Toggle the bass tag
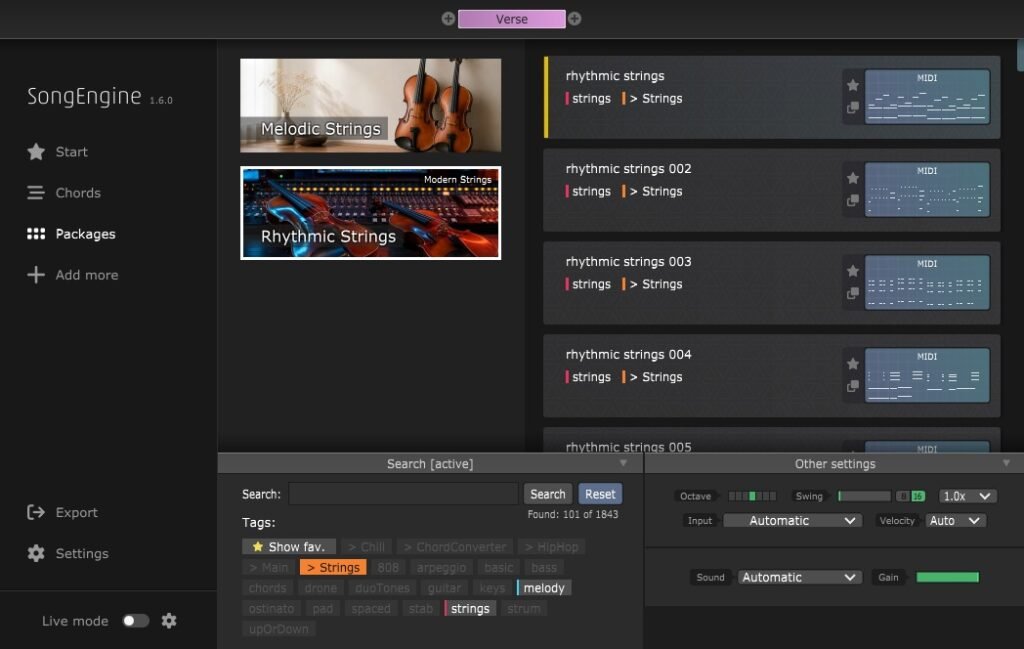The width and height of the screenshot is (1024, 649). [x=544, y=567]
